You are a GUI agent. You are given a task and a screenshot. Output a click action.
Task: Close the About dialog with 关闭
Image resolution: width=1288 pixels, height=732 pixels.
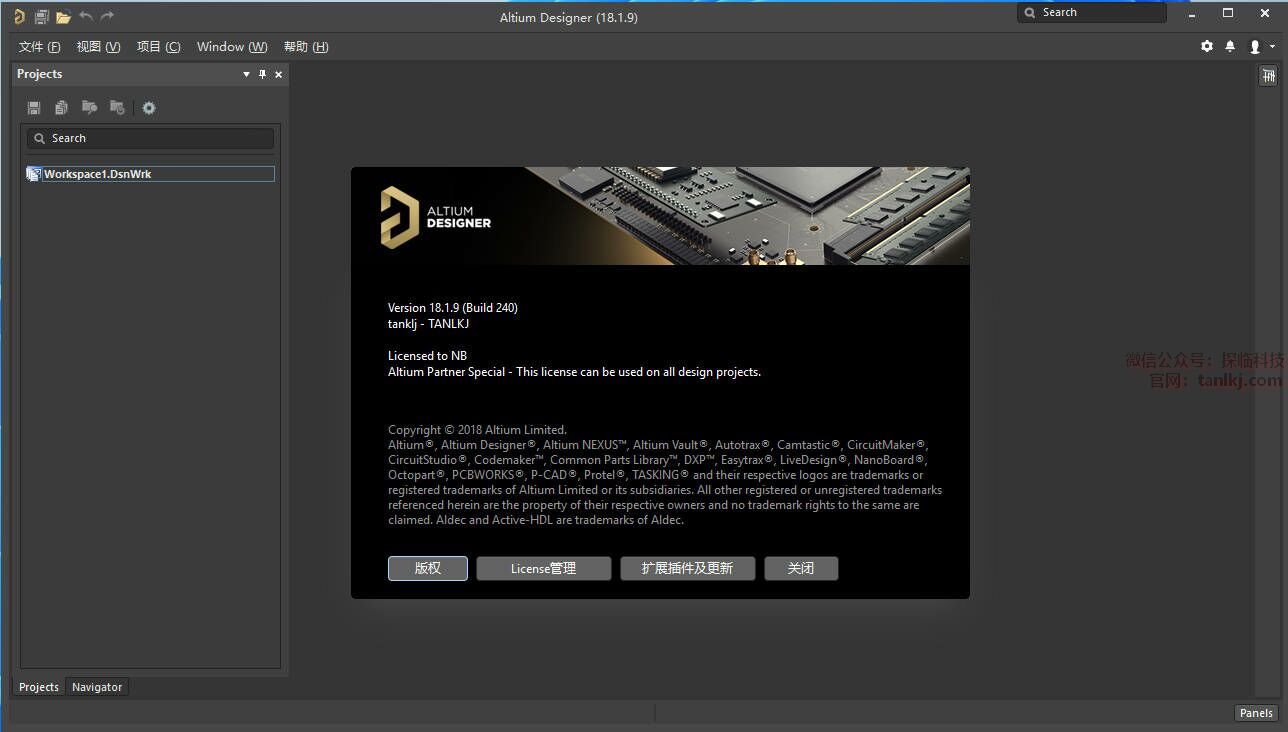[x=801, y=568]
